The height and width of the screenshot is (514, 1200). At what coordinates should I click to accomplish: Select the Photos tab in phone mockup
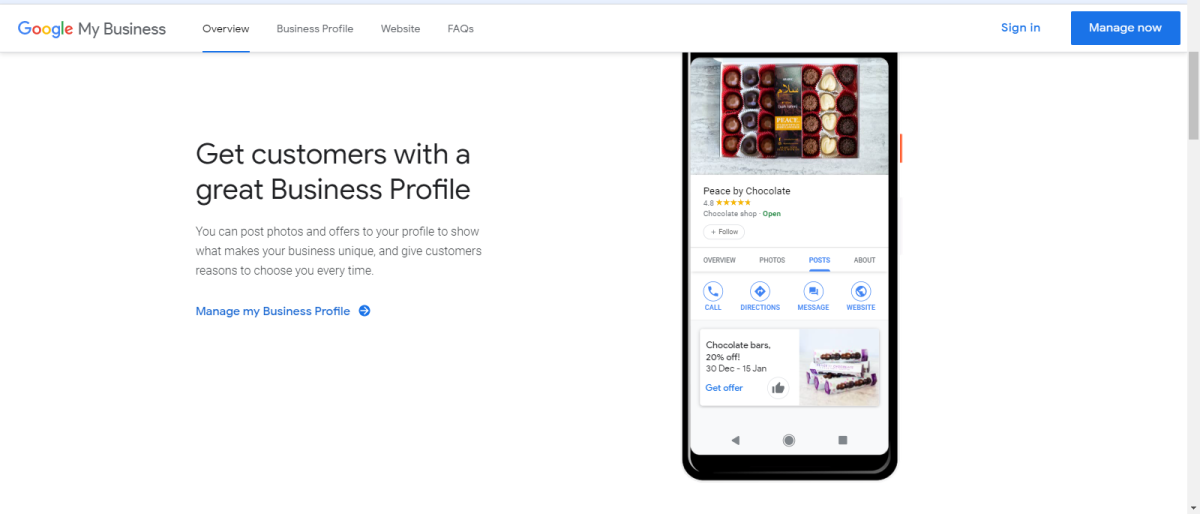(772, 260)
